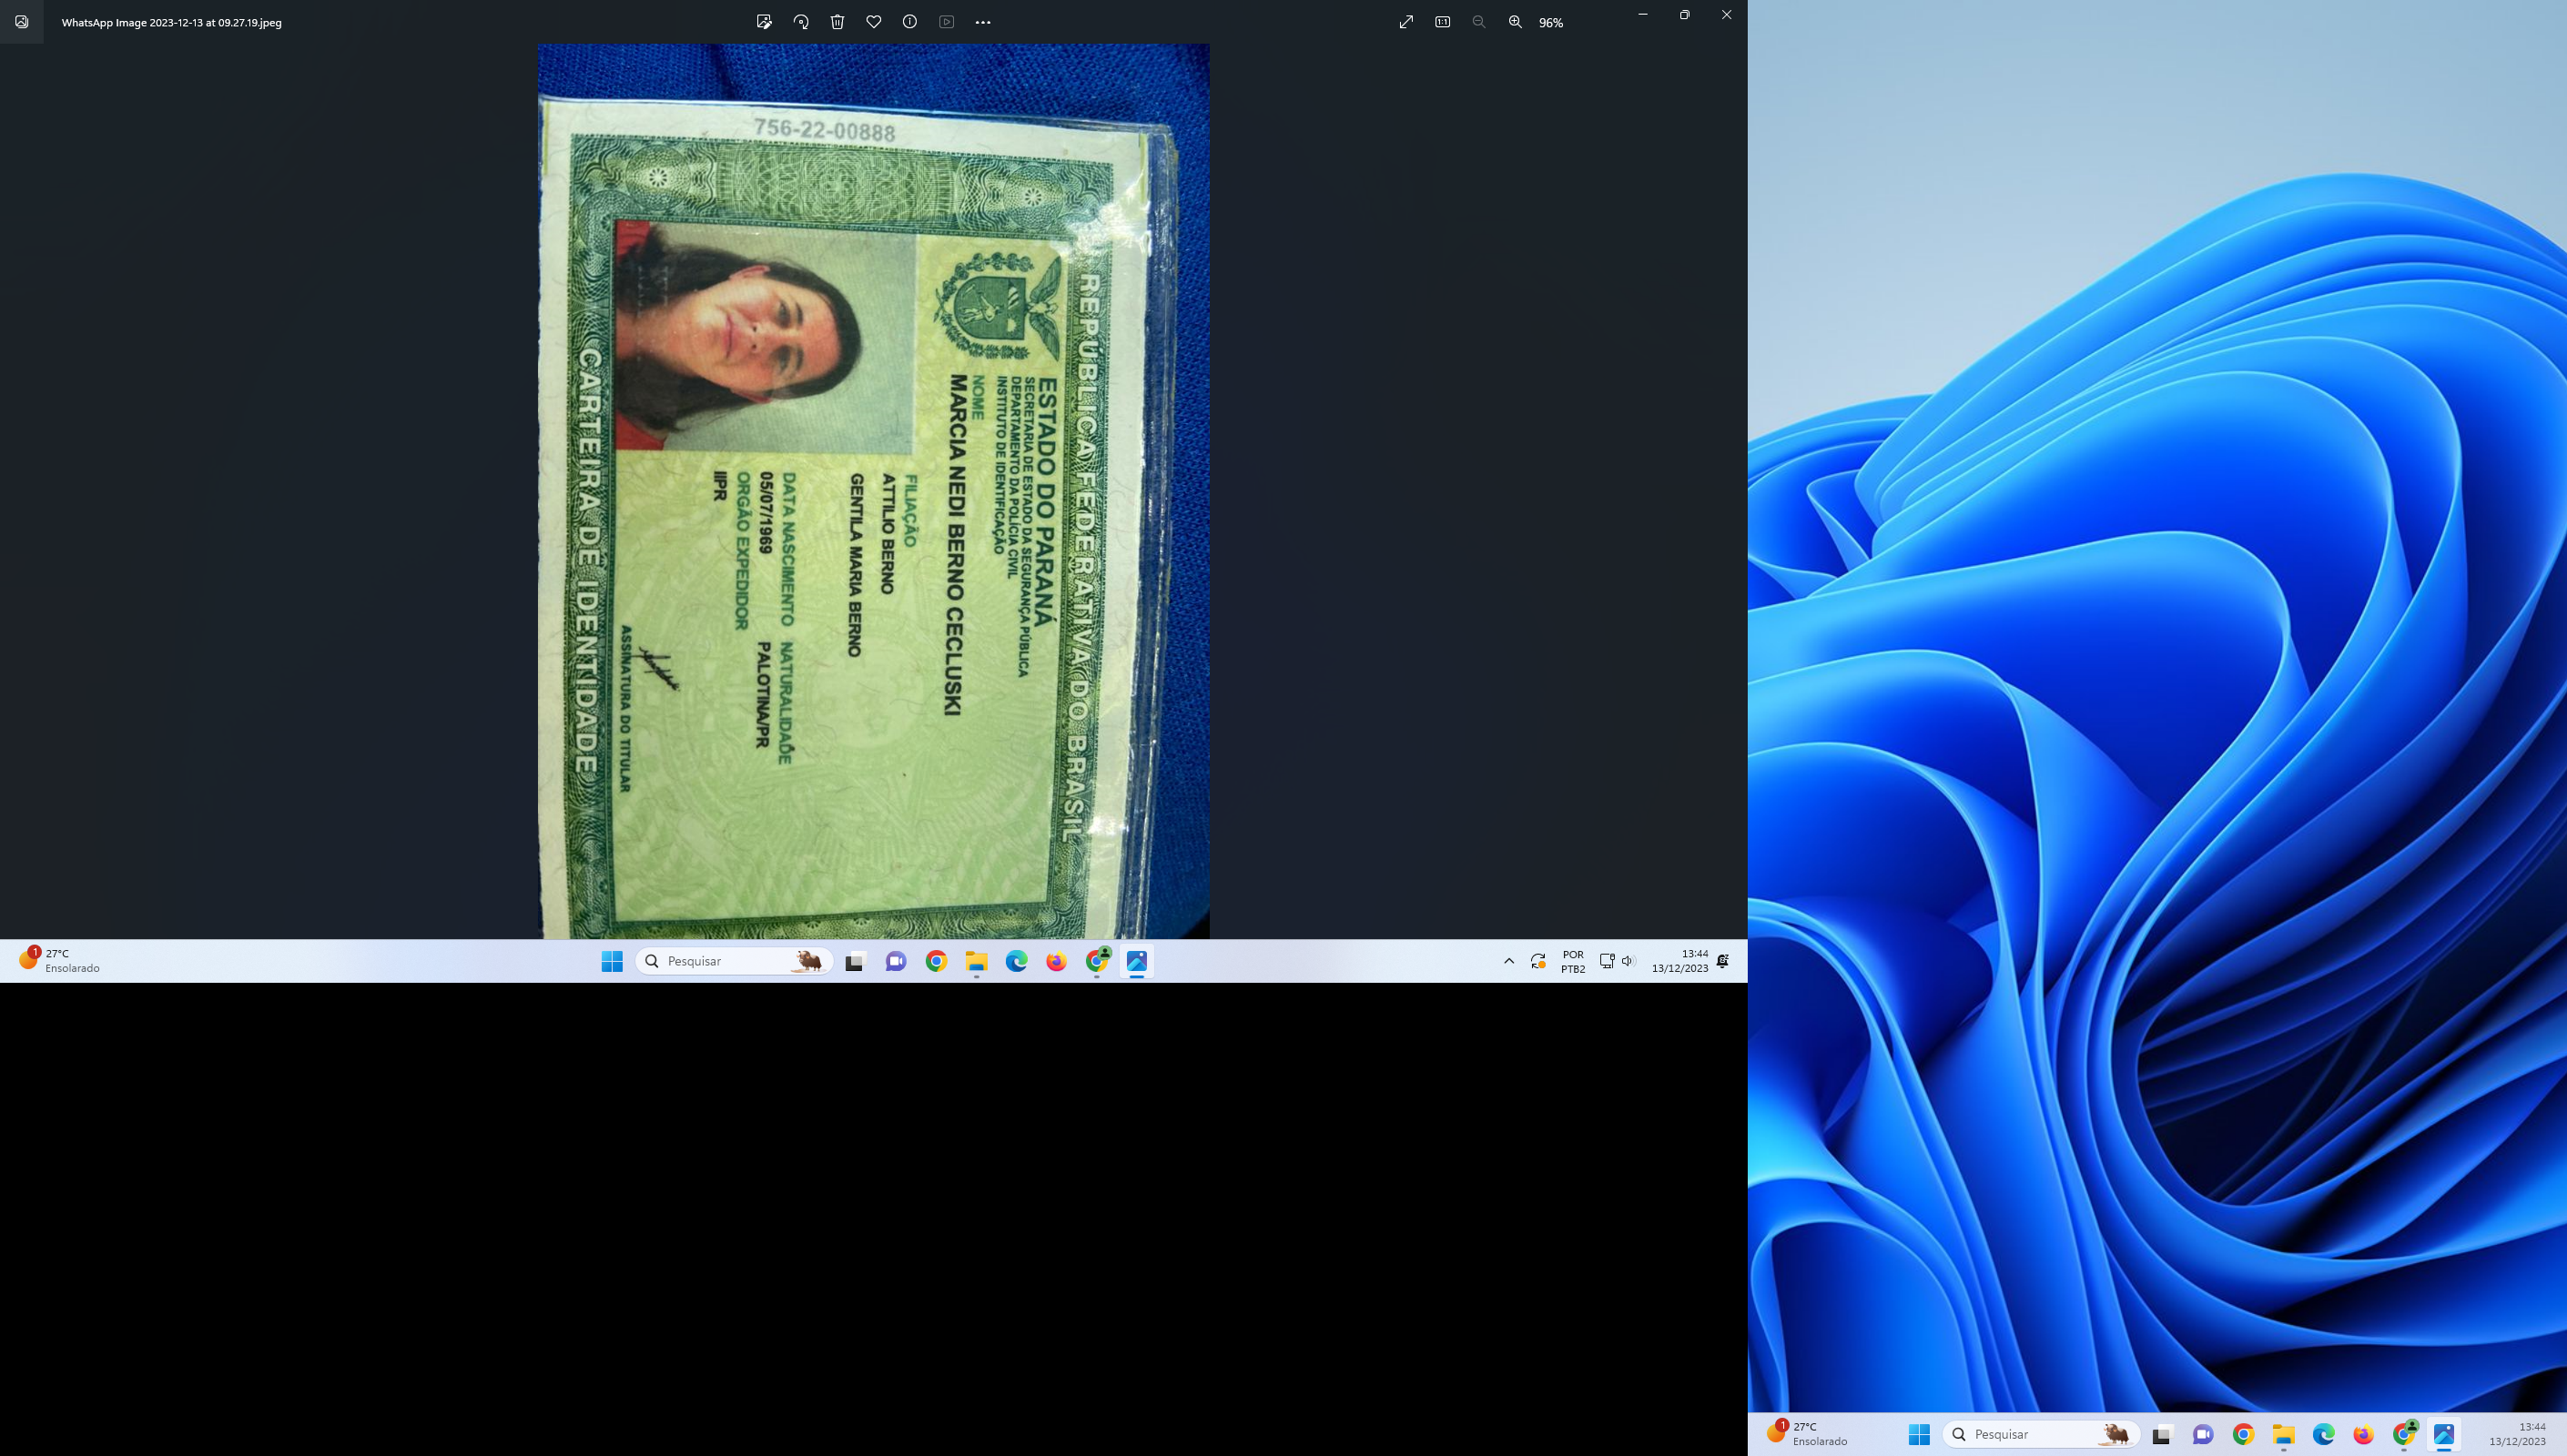
Task: Open the Edit image tool
Action: pyautogui.click(x=764, y=22)
